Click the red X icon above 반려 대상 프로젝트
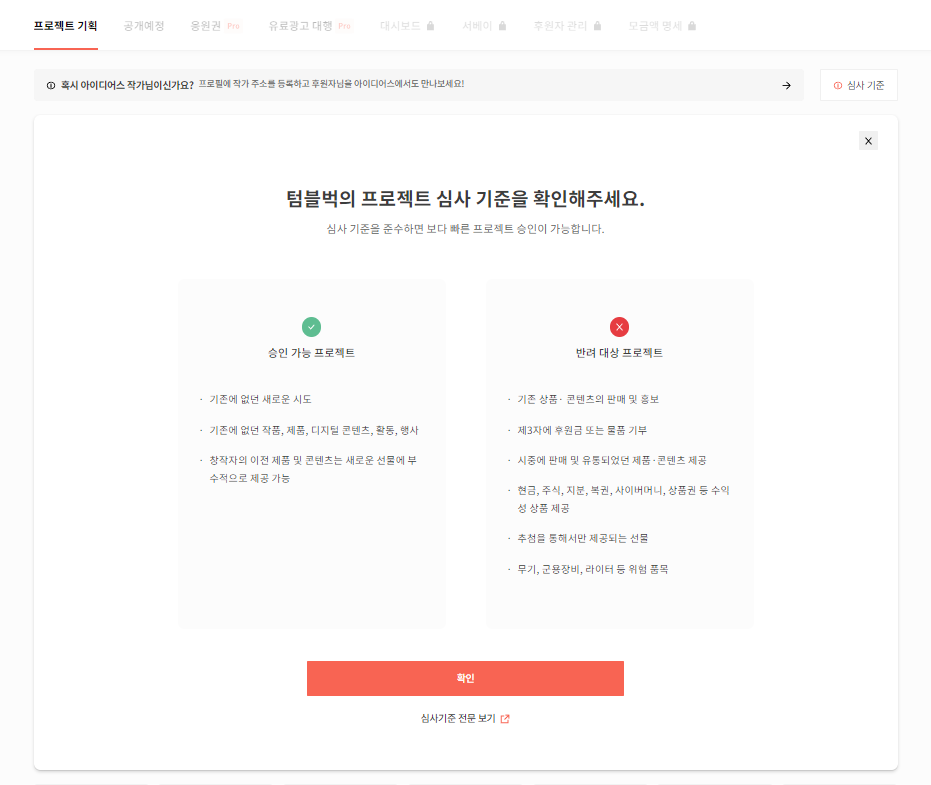Image resolution: width=931 pixels, height=785 pixels. (x=619, y=327)
